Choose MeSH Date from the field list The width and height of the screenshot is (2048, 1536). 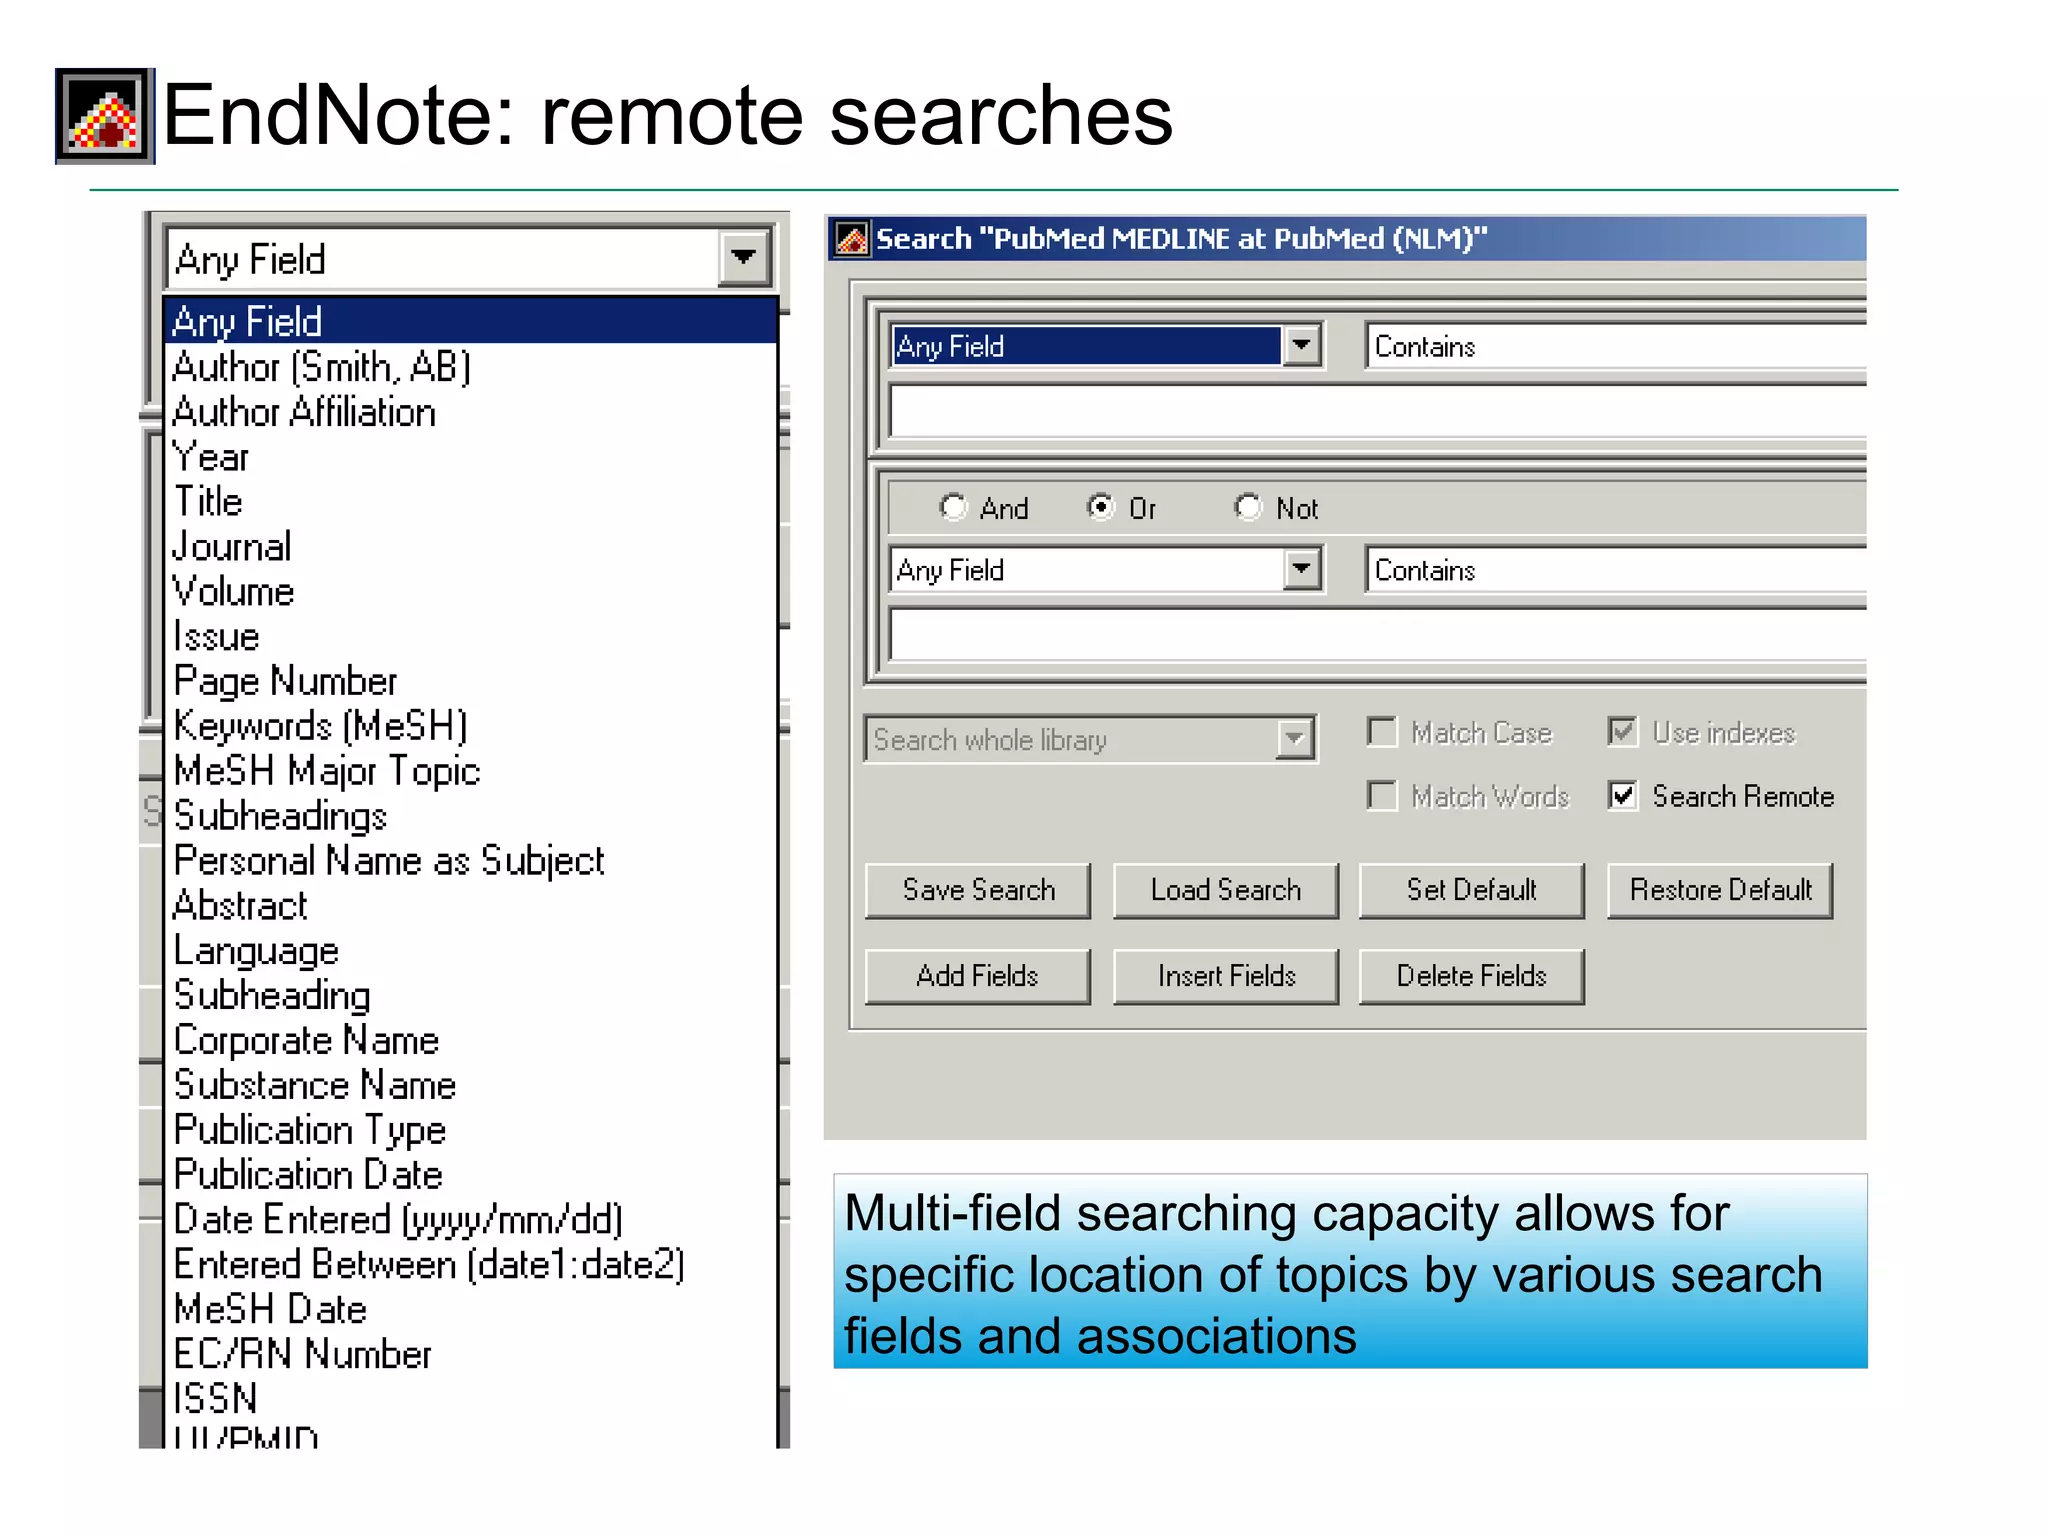pos(470,1310)
